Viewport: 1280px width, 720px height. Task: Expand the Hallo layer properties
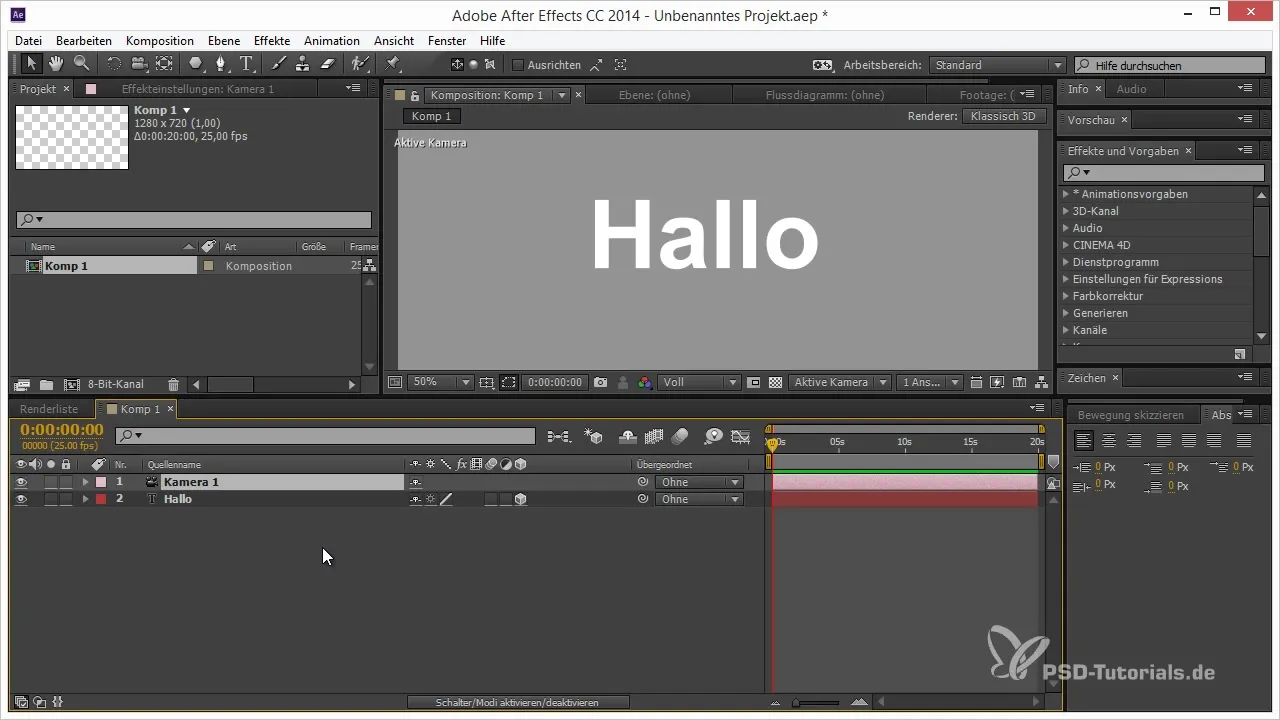pos(85,499)
